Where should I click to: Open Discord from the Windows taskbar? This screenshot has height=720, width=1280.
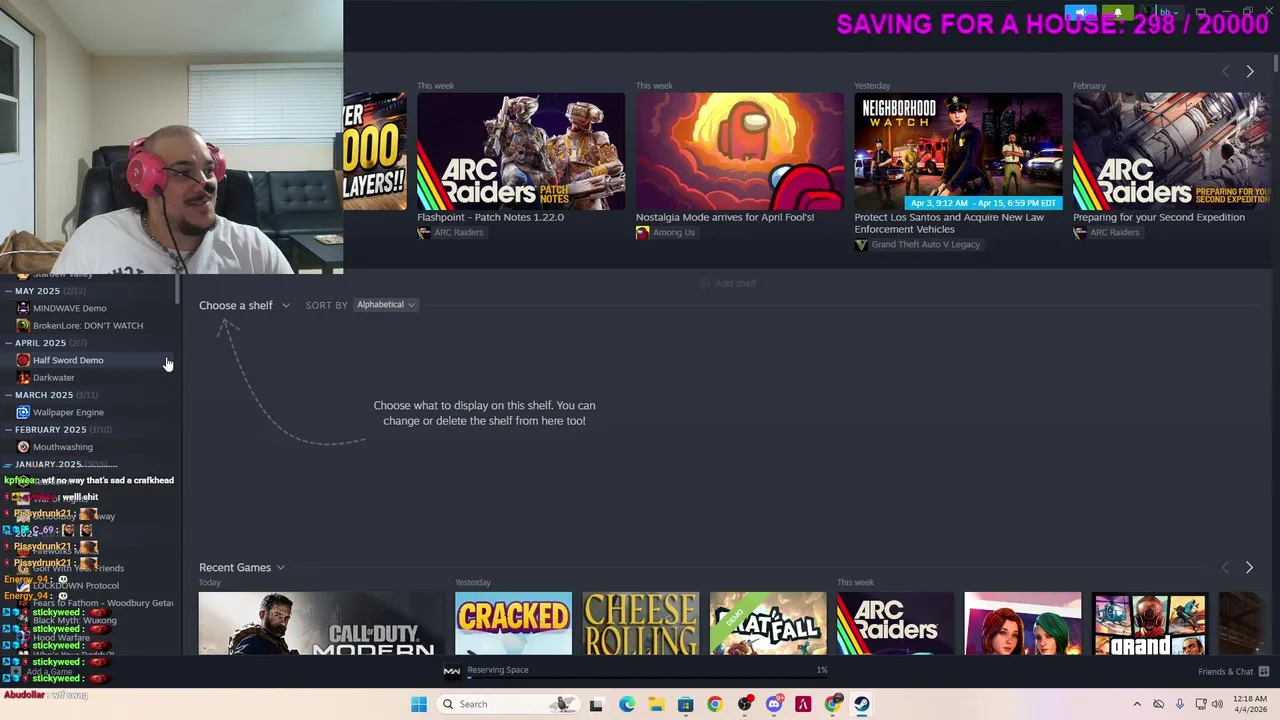click(x=774, y=704)
